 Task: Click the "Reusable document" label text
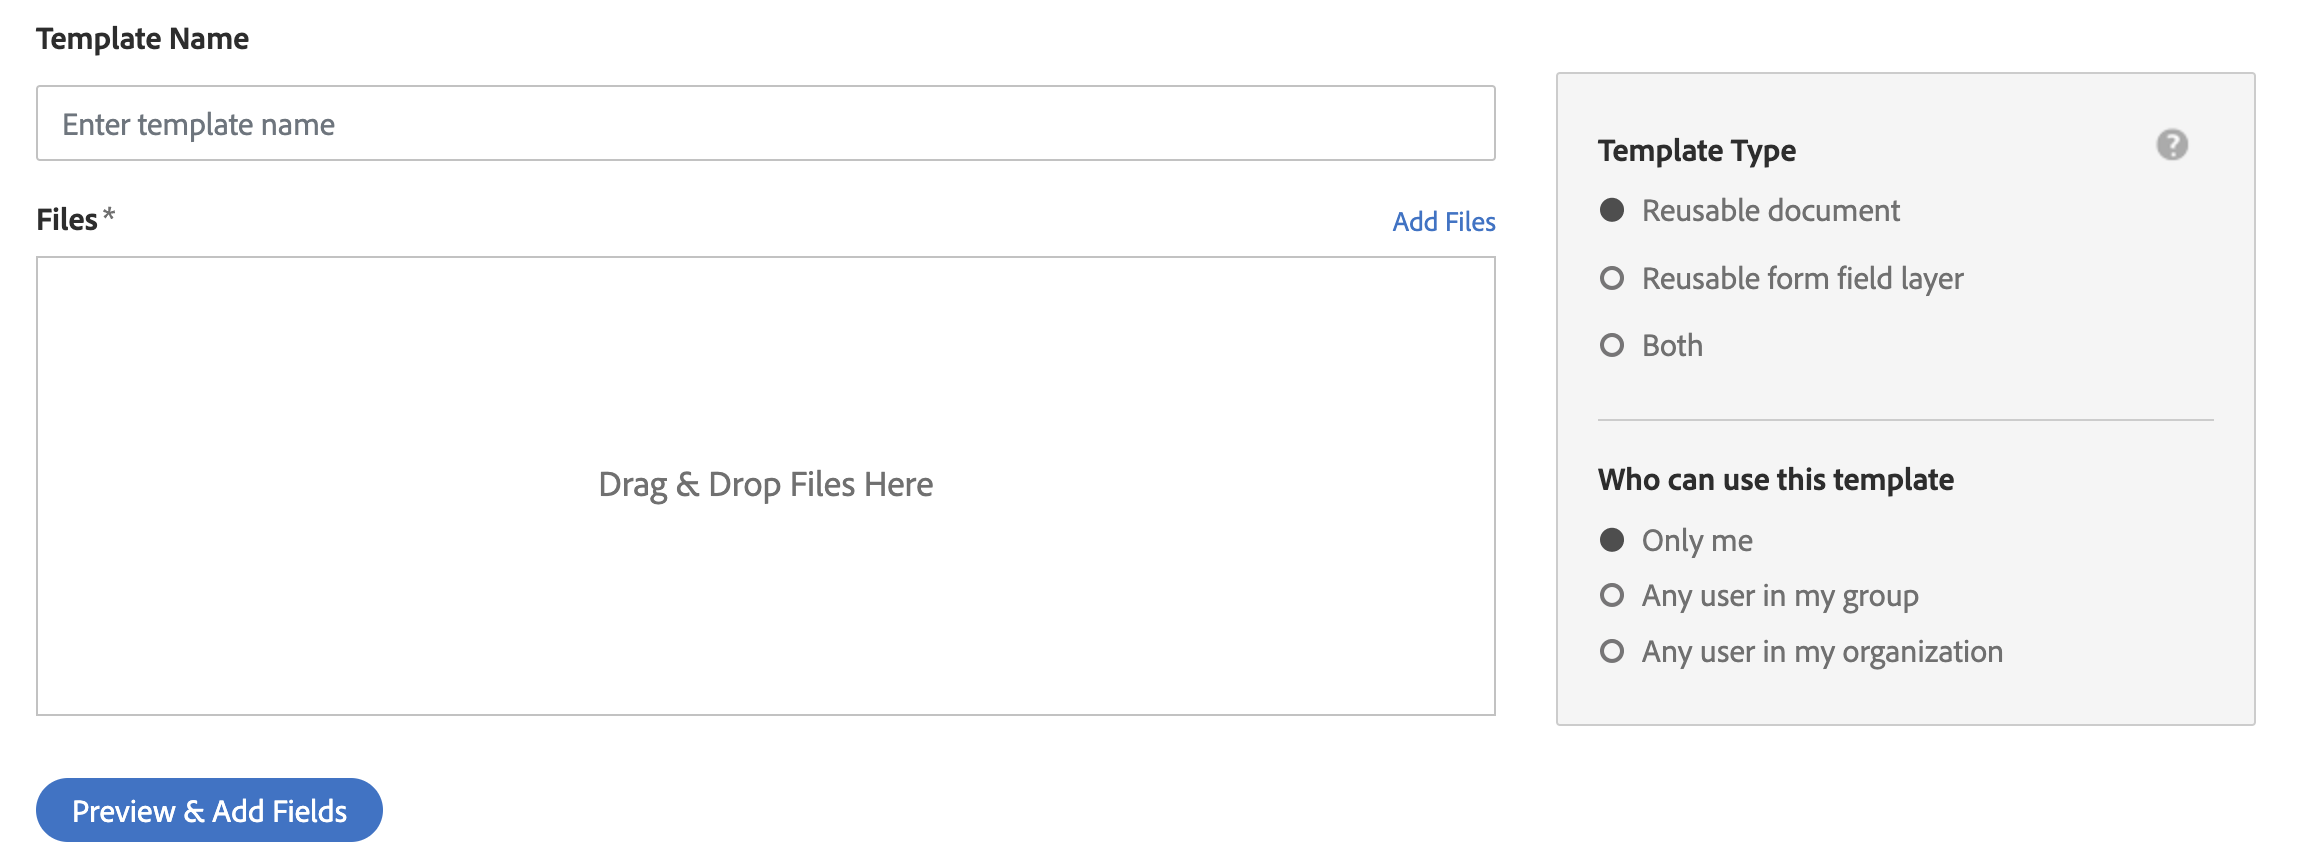tap(1770, 211)
